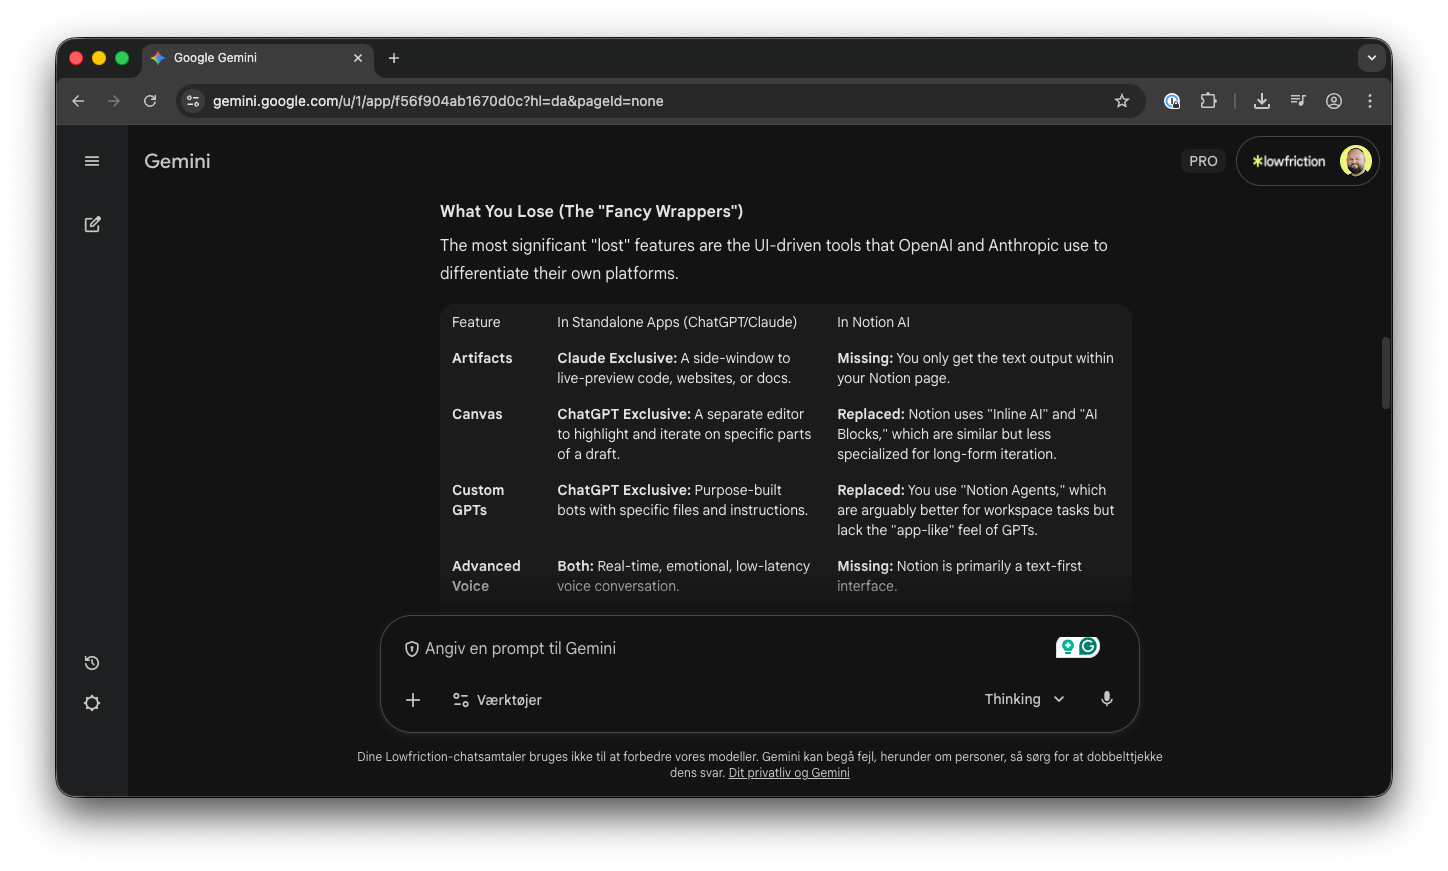Image resolution: width=1448 pixels, height=871 pixels.
Task: Select the Google Gemini browser tab
Action: click(258, 58)
